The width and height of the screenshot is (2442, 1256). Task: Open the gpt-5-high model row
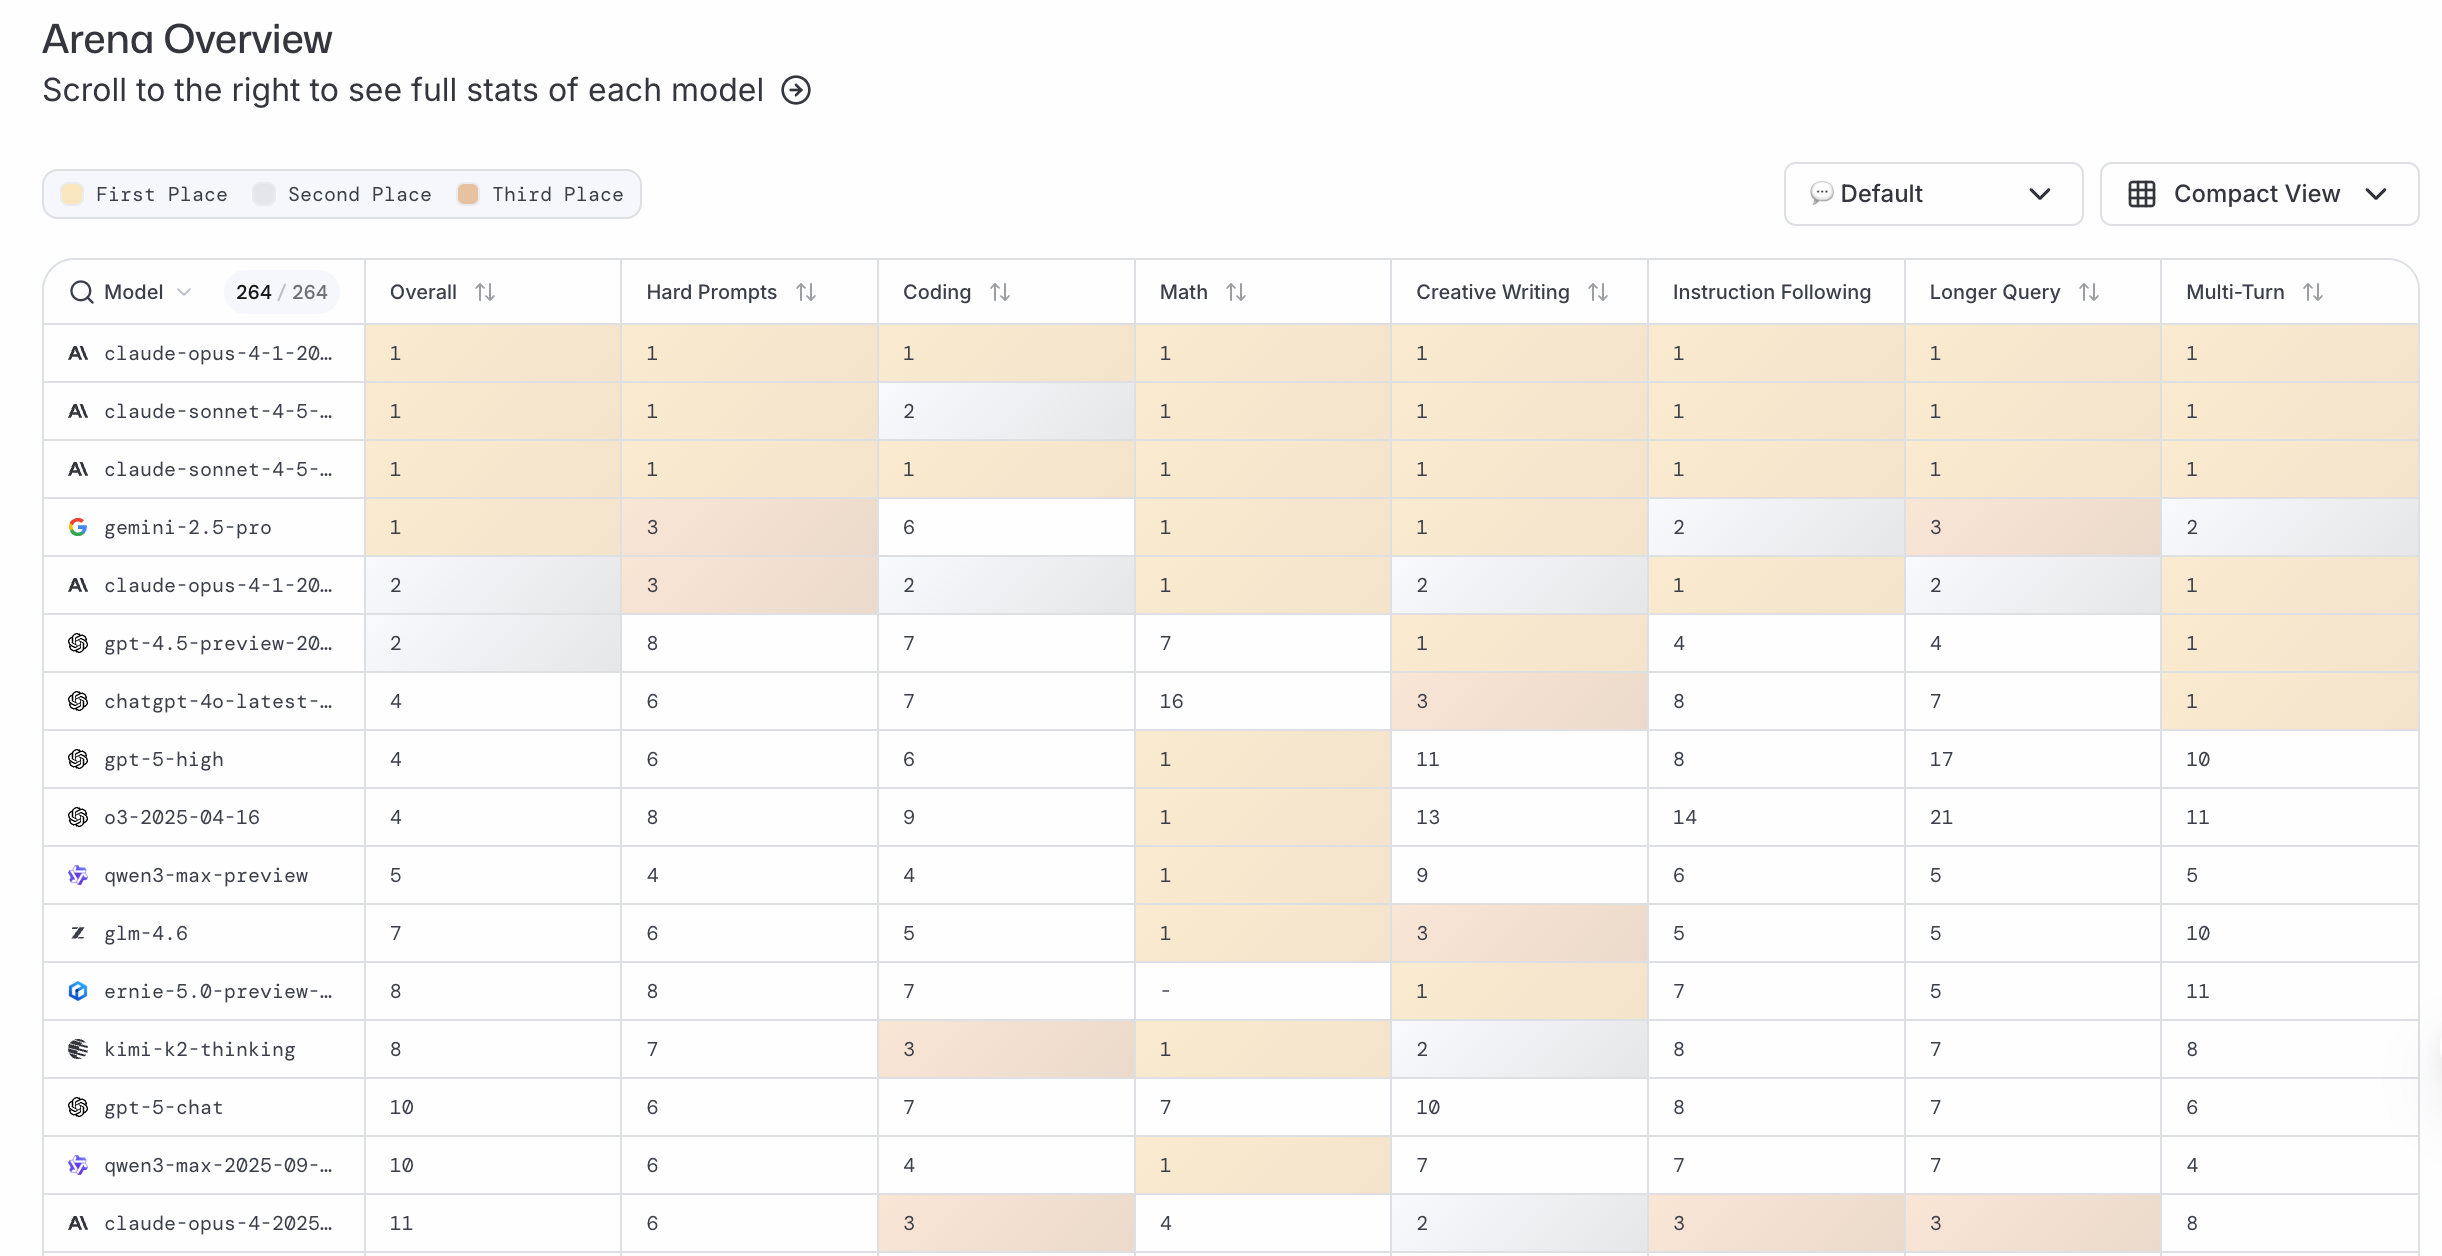[x=164, y=759]
